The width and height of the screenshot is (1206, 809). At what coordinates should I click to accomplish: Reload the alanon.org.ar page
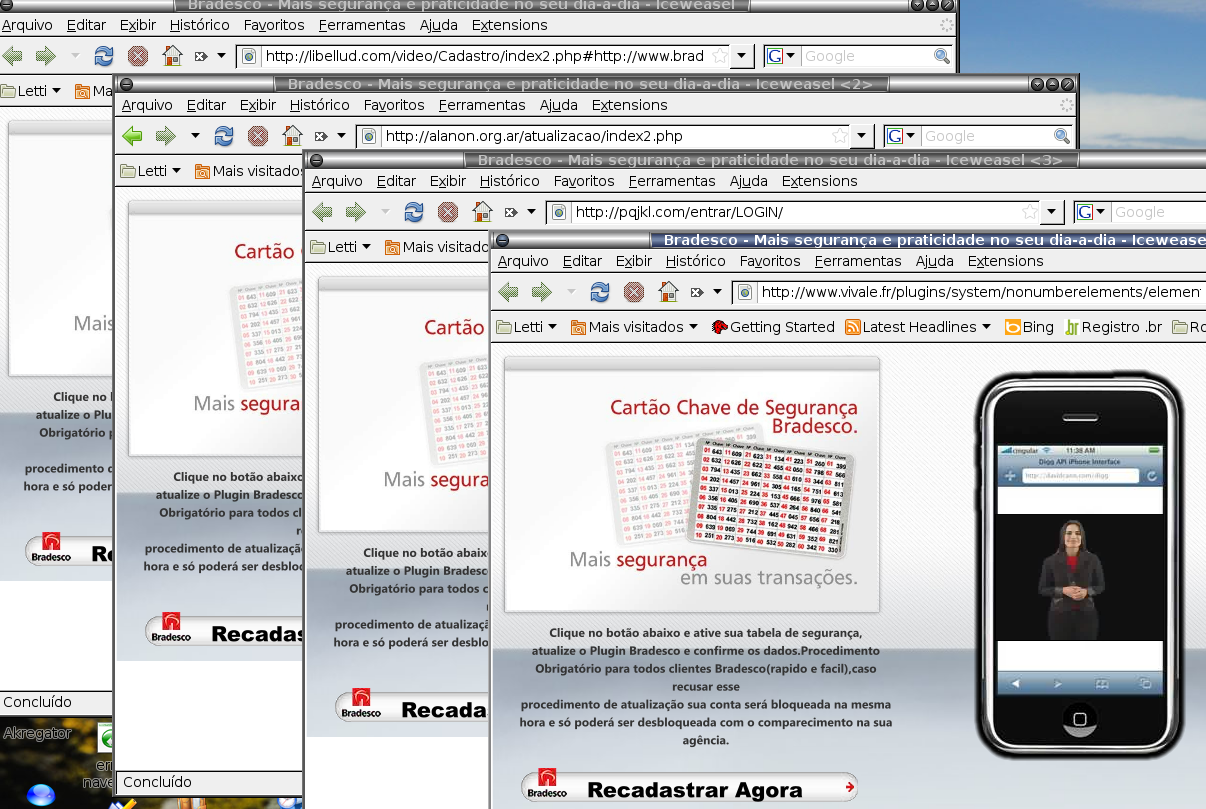coord(224,136)
